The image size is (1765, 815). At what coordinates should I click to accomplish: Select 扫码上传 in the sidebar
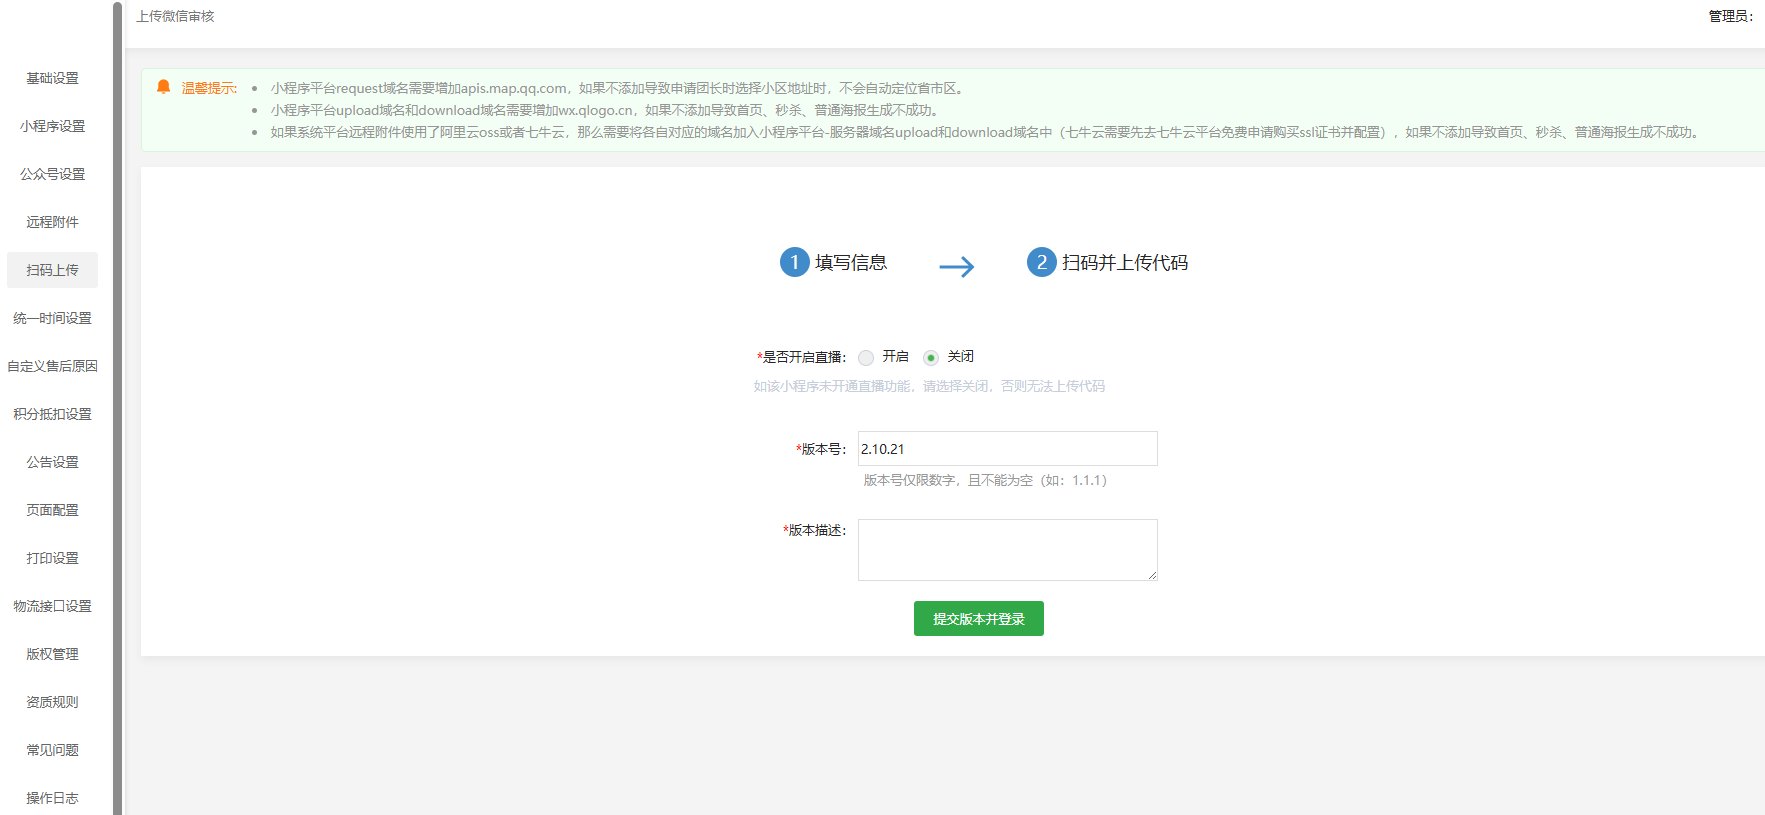(52, 270)
